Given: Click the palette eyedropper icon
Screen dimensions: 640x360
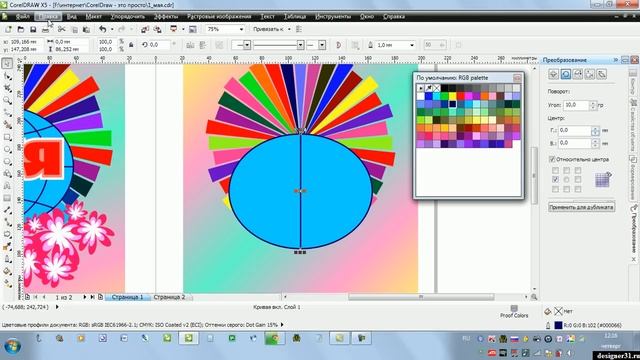Looking at the screenshot, I should coord(429,88).
